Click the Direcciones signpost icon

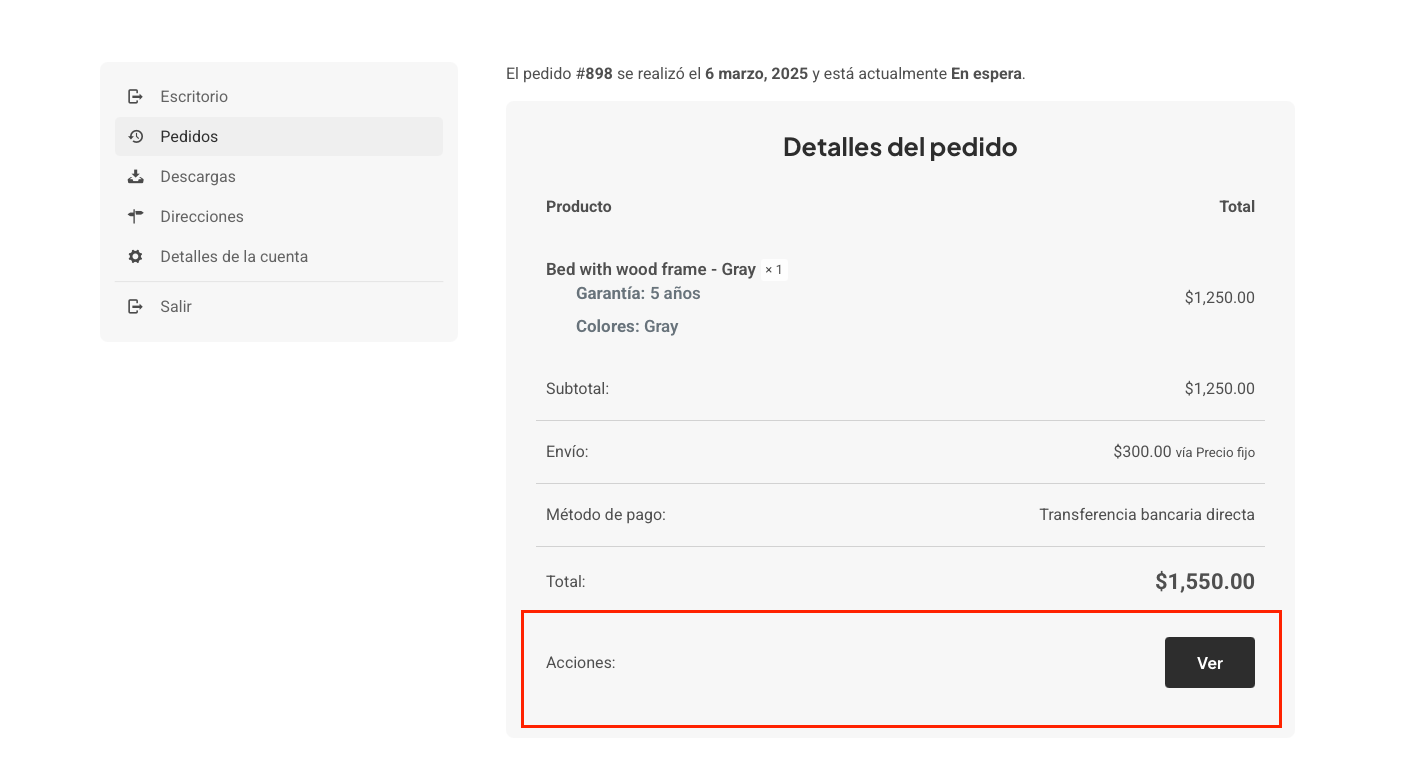point(136,217)
